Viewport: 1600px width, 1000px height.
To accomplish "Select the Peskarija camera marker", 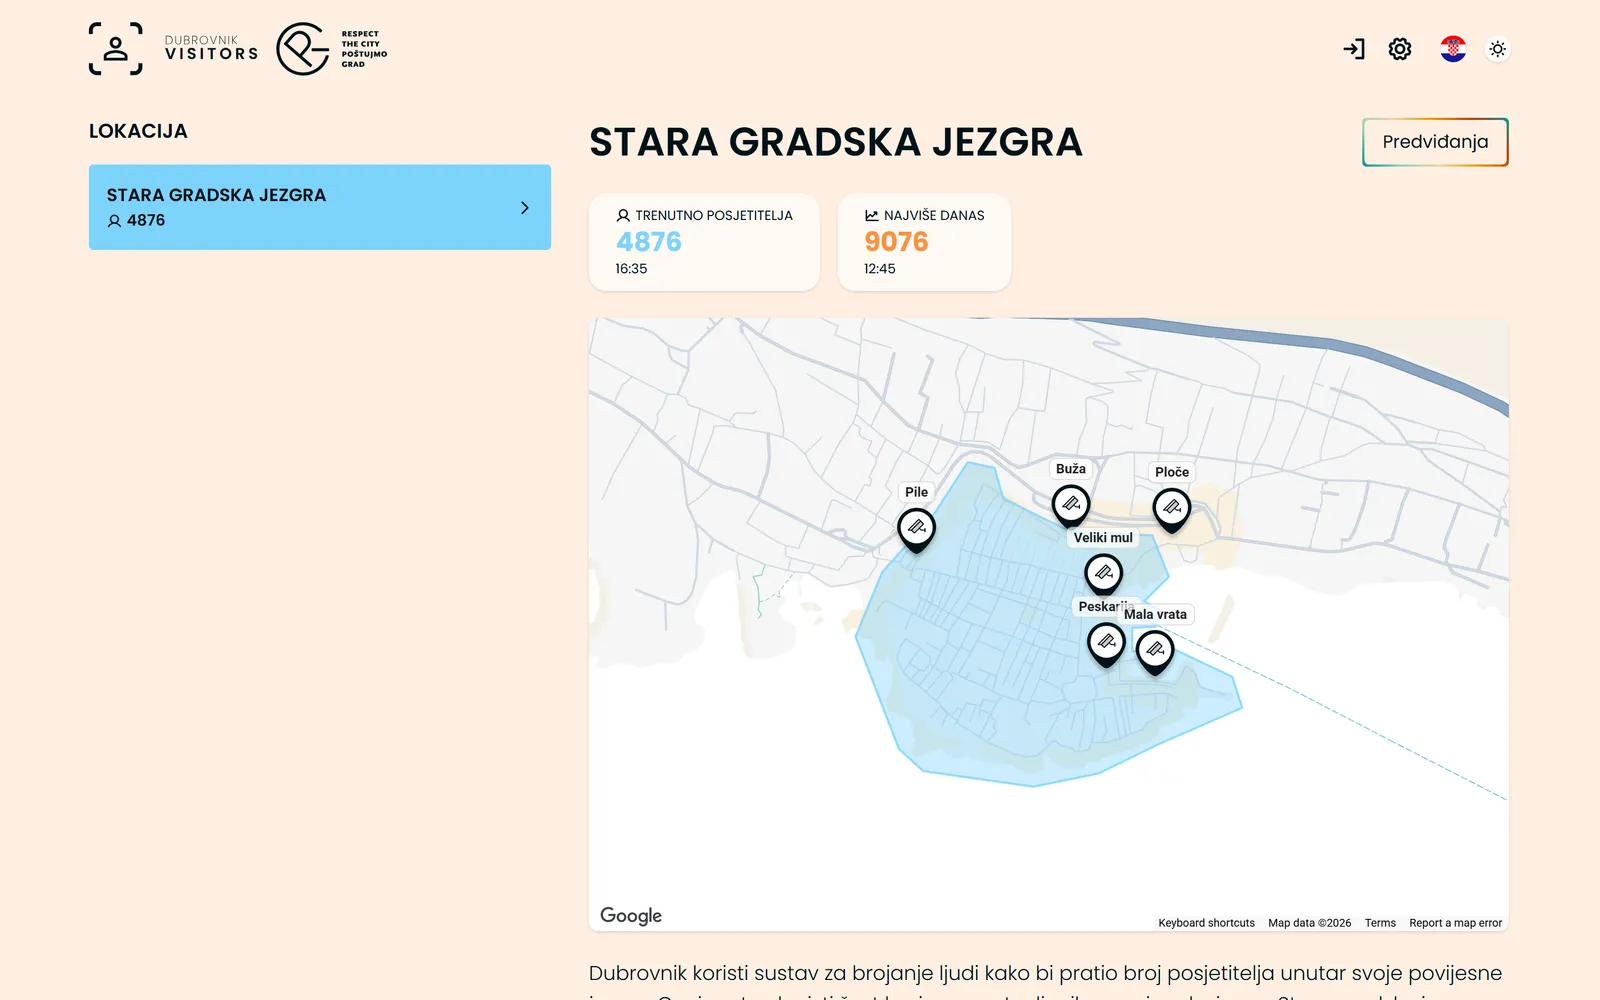I will [x=1106, y=643].
